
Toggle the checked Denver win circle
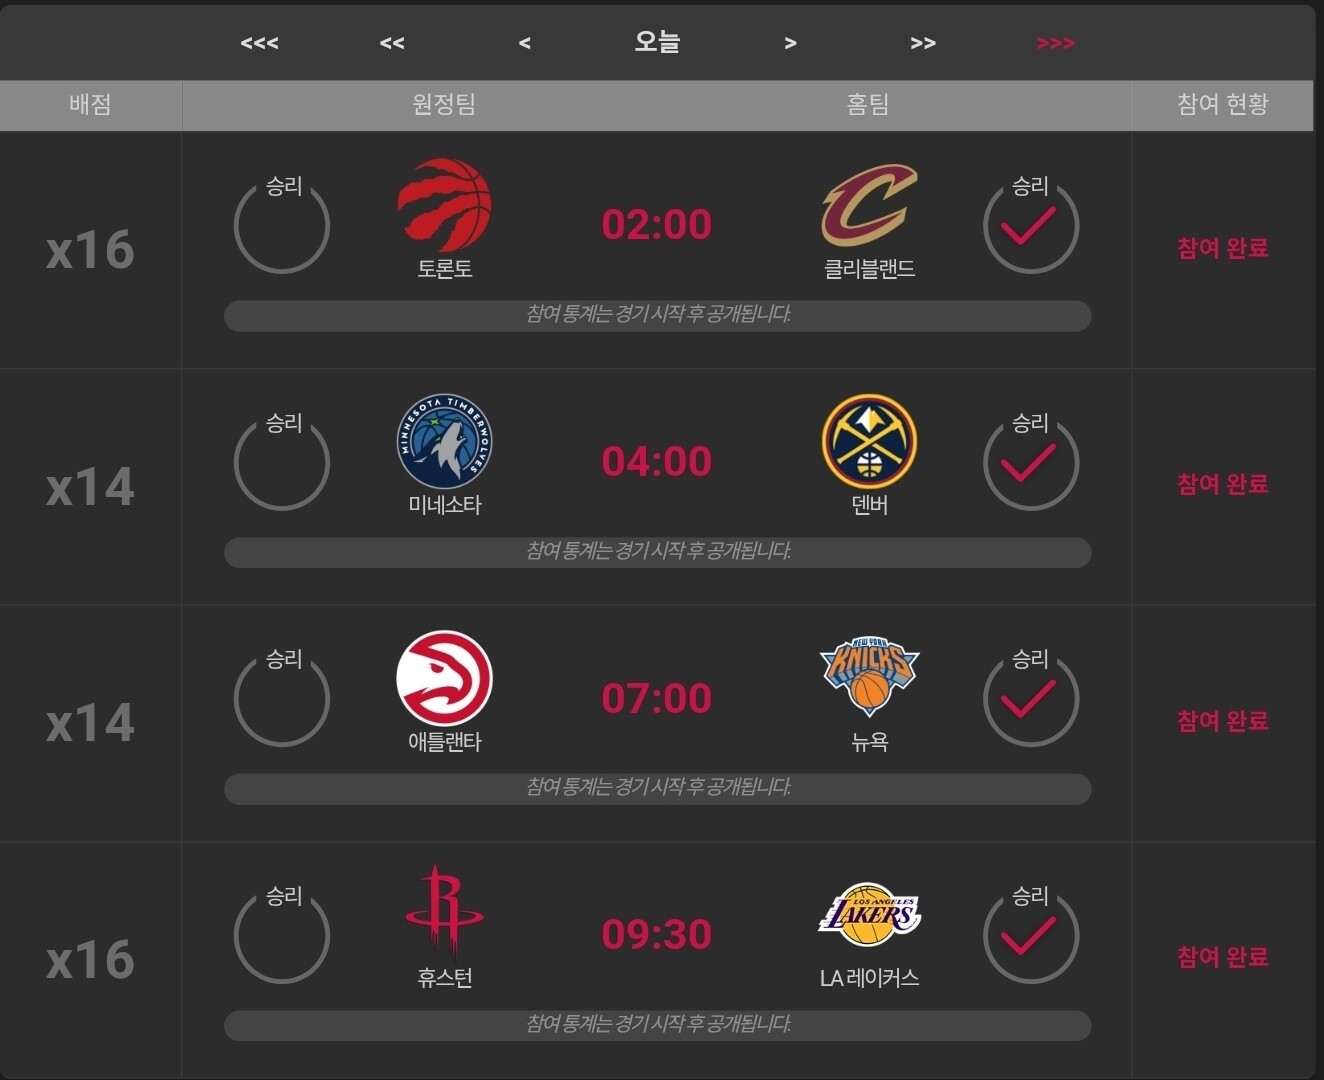[1031, 463]
